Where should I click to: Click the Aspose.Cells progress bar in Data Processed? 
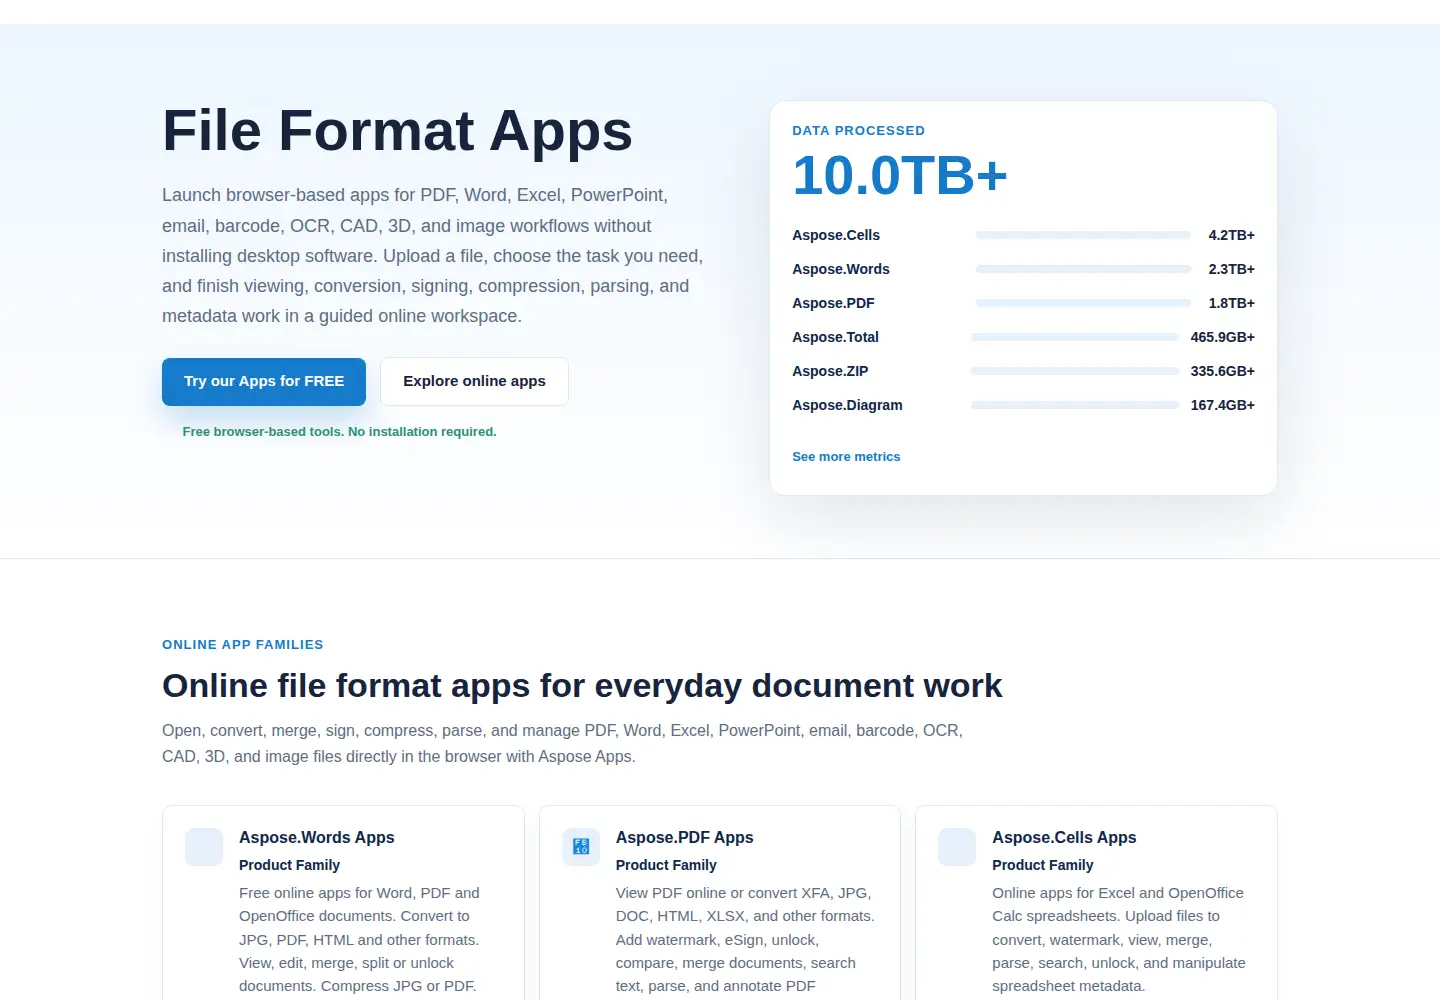click(x=1083, y=236)
